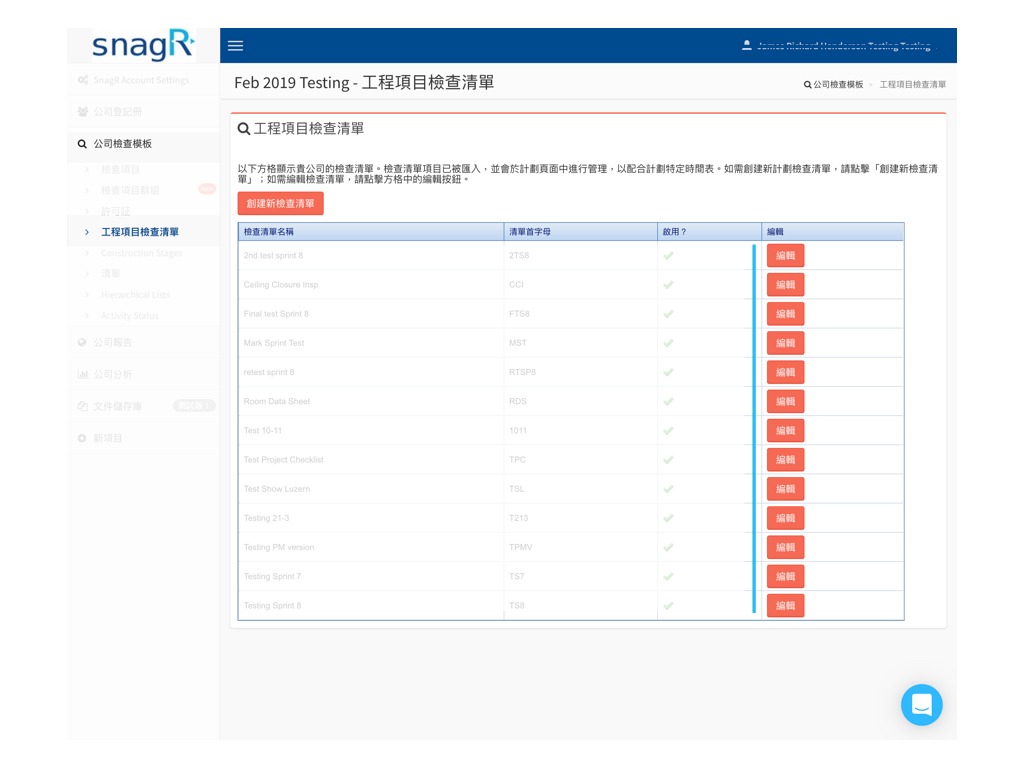Image resolution: width=1024 pixels, height=768 pixels.
Task: Select the Construction Stages sidebar item
Action: click(x=142, y=253)
